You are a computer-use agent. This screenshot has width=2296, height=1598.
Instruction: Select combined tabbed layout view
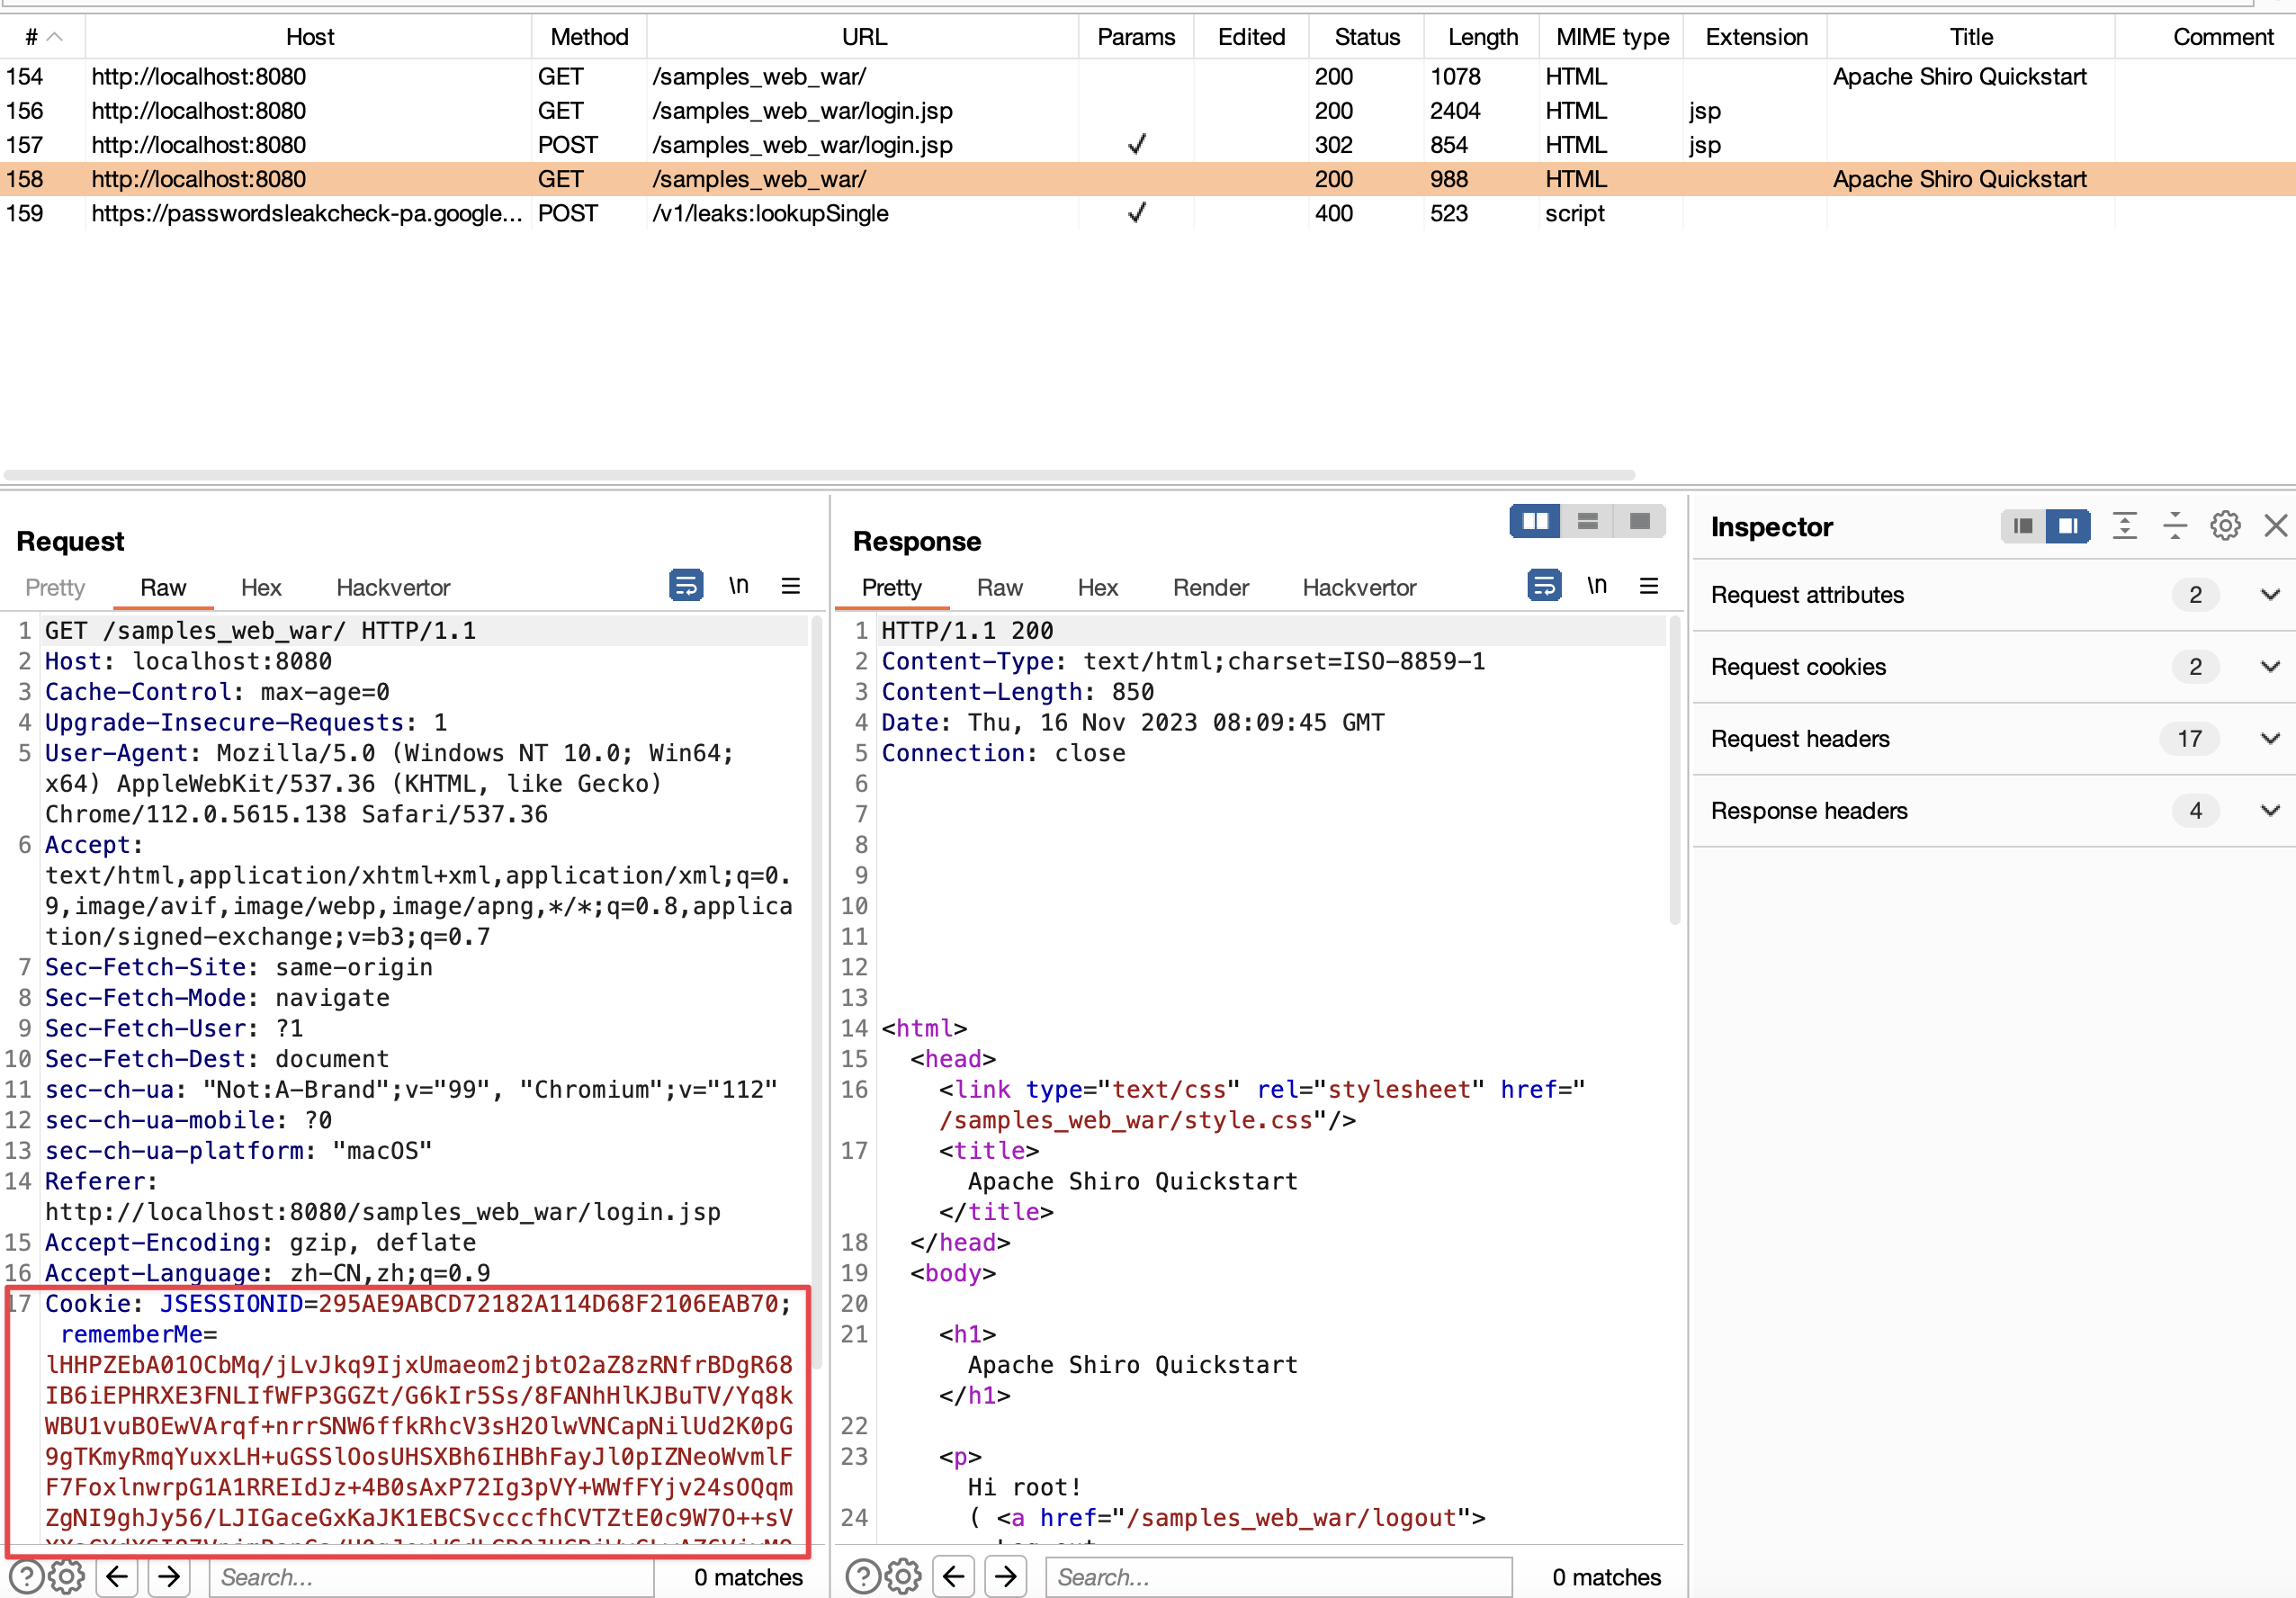pyautogui.click(x=1639, y=521)
